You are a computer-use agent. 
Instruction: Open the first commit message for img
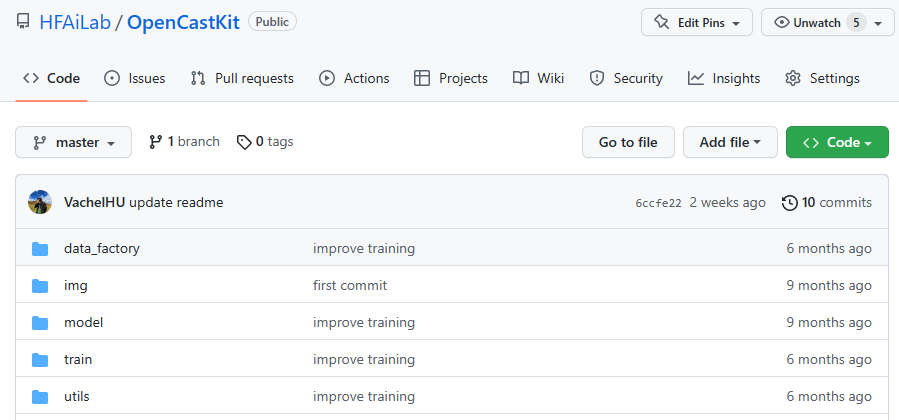(350, 285)
